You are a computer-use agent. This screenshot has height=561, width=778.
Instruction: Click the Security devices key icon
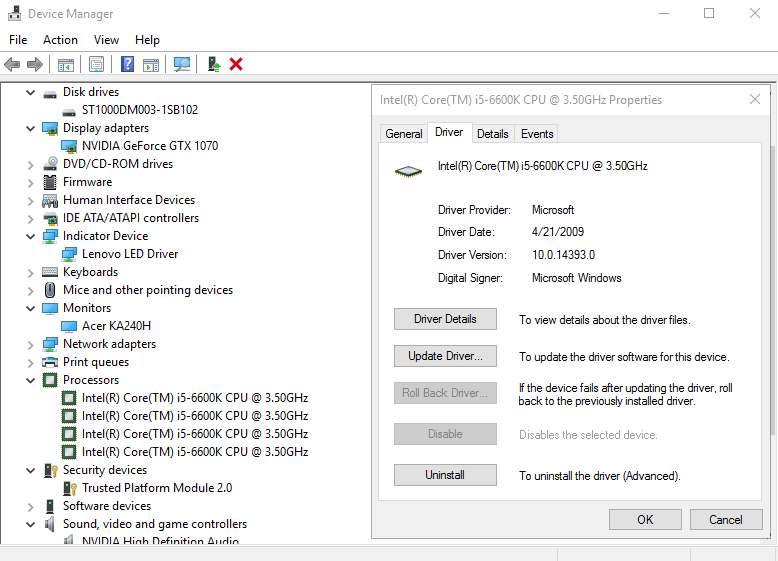click(x=51, y=470)
